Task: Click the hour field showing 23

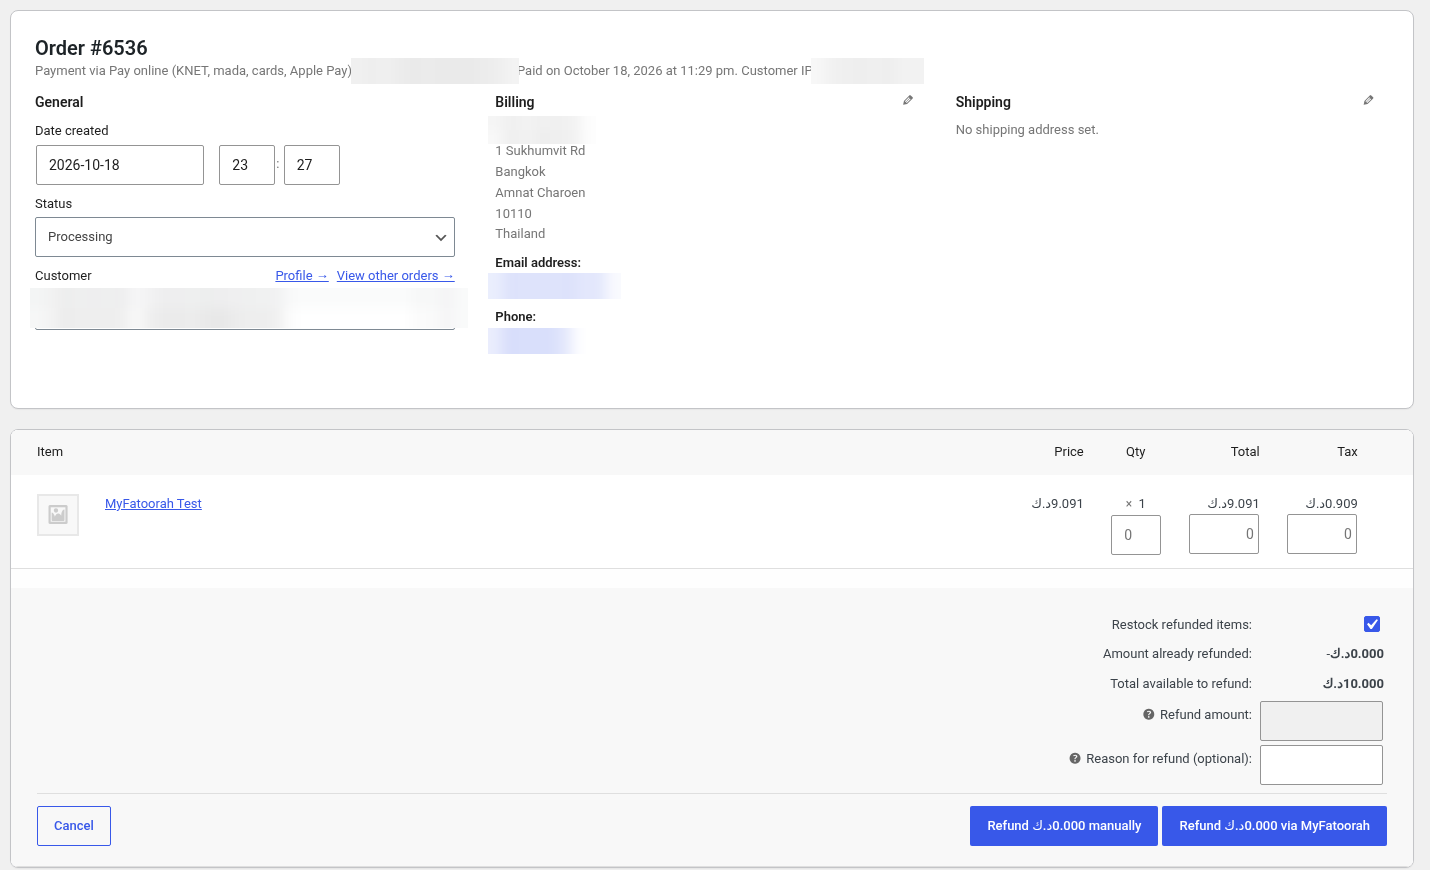Action: click(x=247, y=165)
